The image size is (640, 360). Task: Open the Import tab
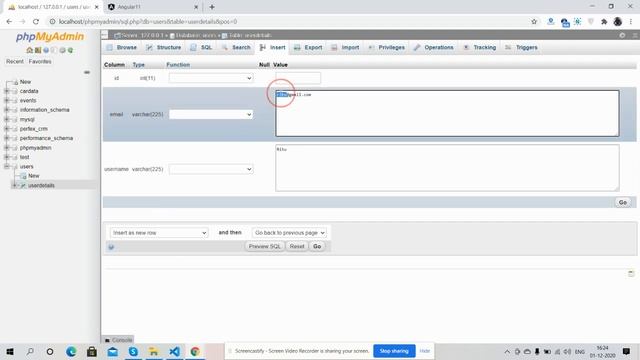tap(345, 47)
